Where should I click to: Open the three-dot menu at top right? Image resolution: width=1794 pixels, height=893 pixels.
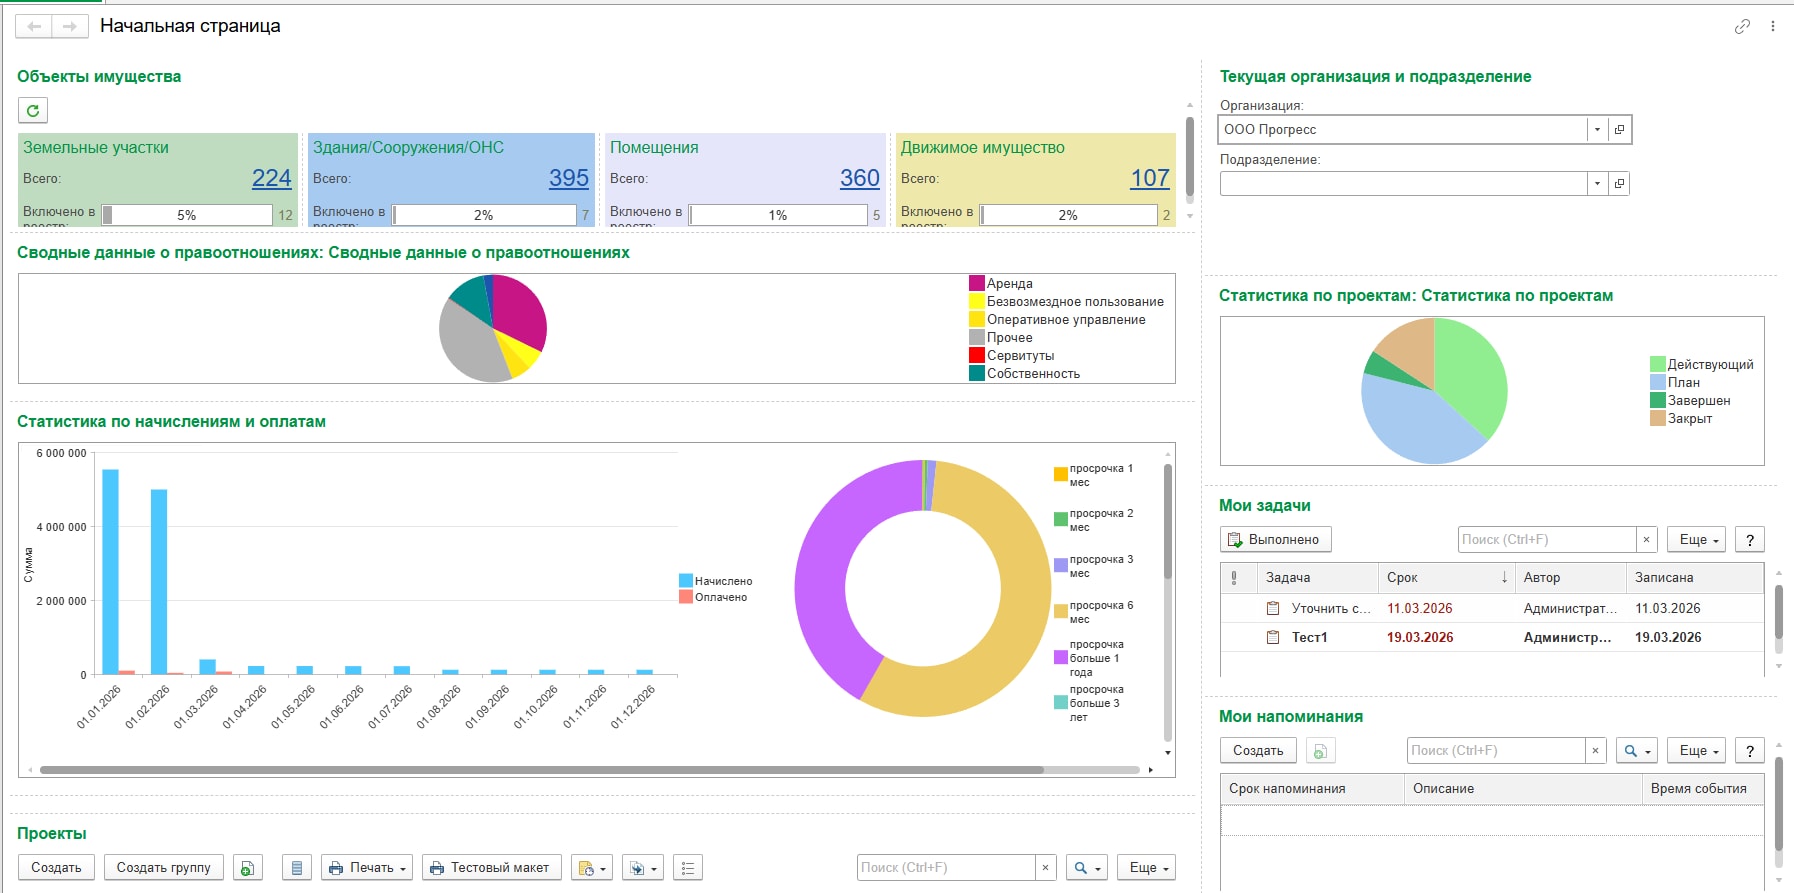1773,26
